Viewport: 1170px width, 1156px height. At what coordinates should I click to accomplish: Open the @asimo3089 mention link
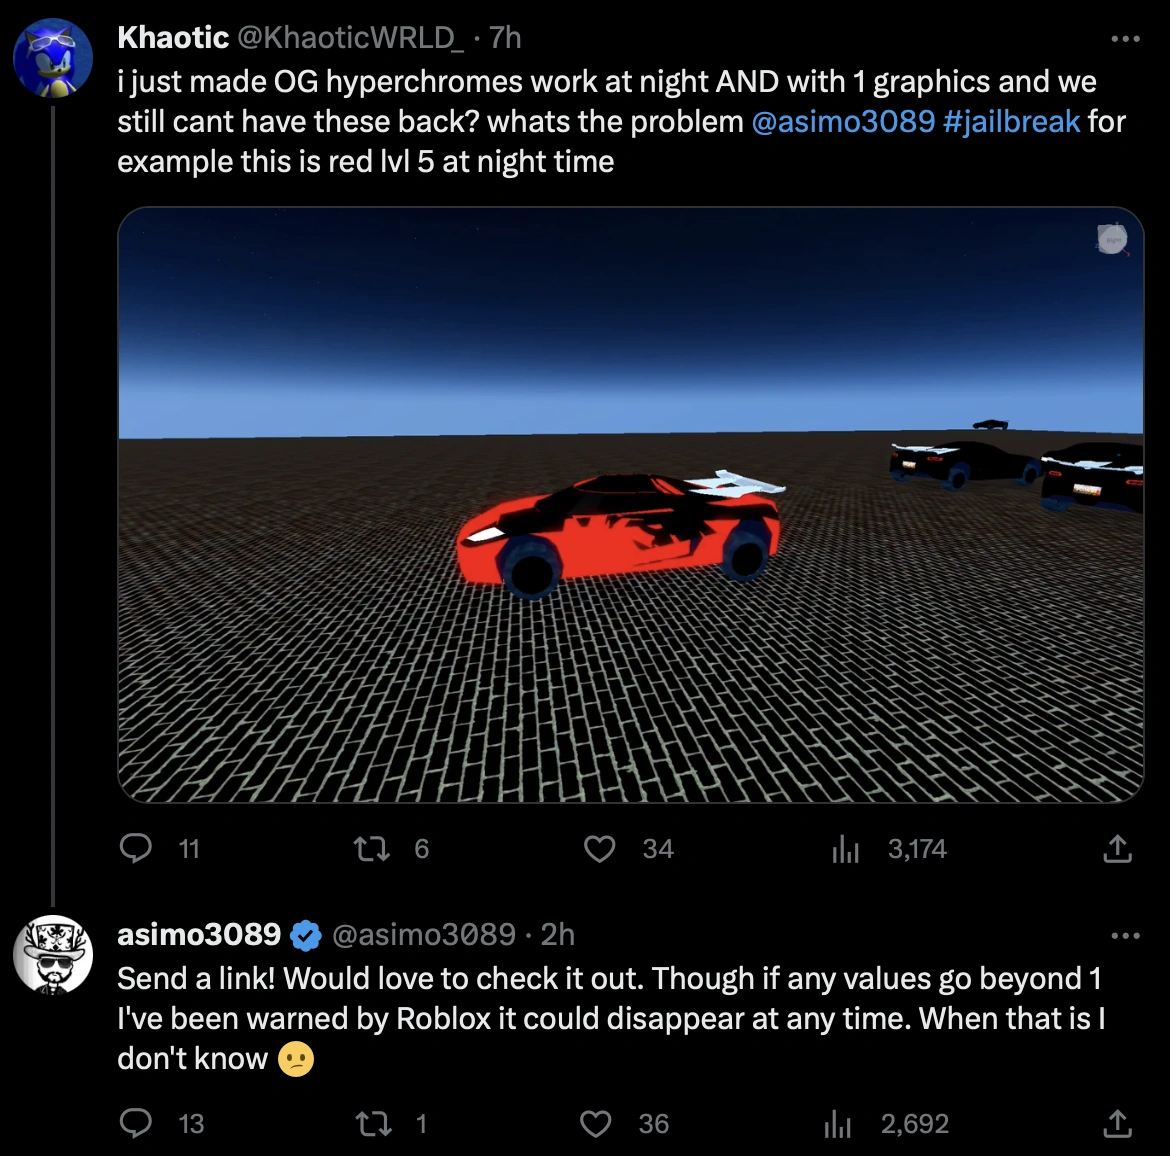842,122
